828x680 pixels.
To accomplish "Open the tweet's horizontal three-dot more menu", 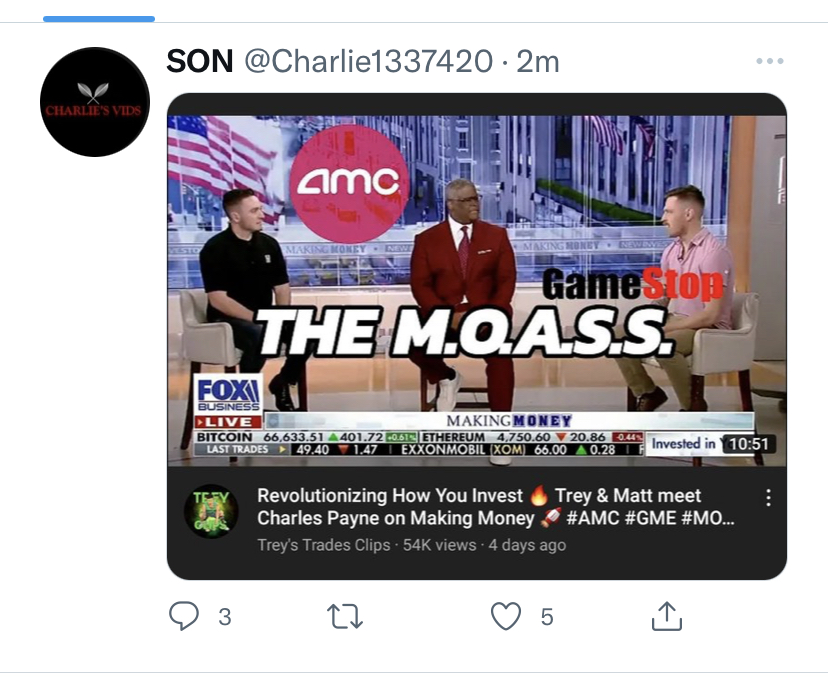I will [770, 62].
